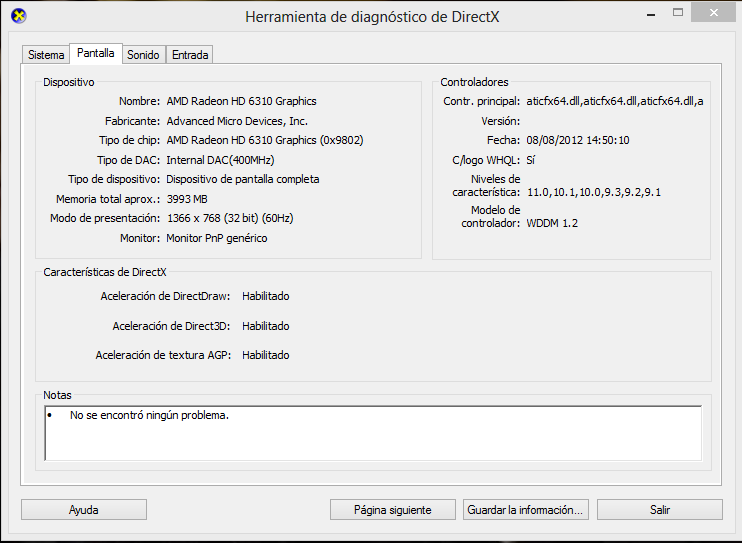Click the Ayuda button
Screen dimensions: 742x543
(x=84, y=510)
